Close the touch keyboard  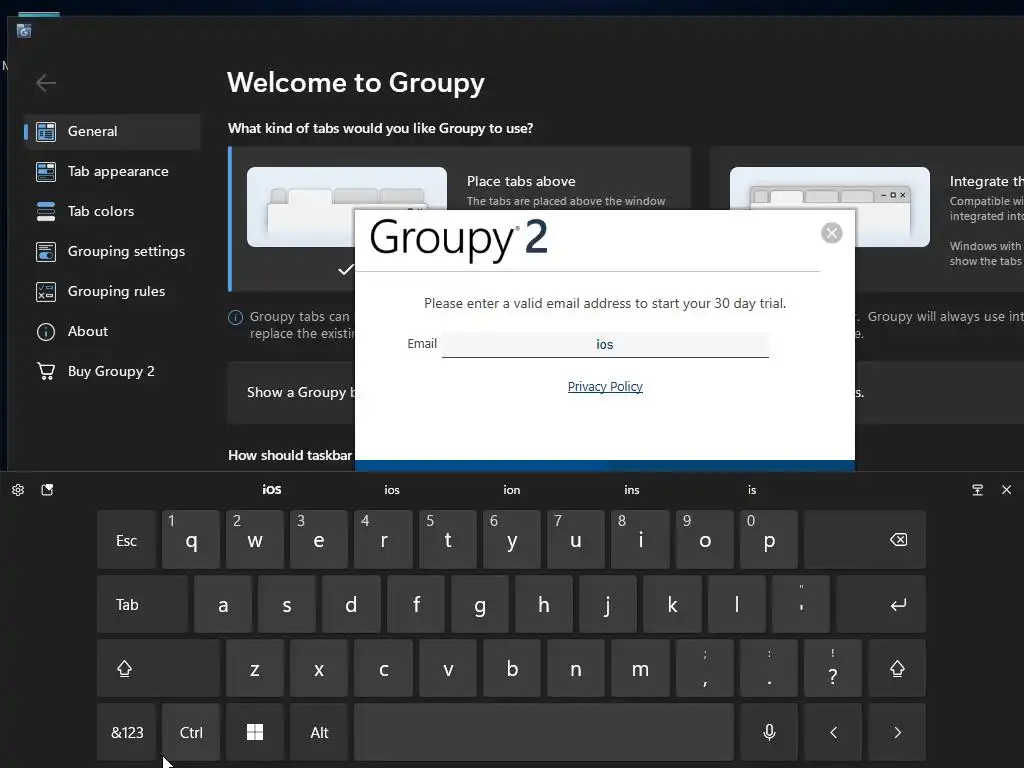(1006, 490)
